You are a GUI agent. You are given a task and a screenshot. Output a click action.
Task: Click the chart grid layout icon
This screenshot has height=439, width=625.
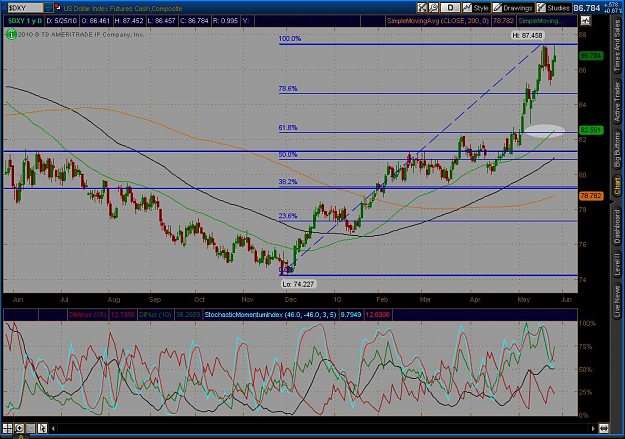(x=8, y=428)
